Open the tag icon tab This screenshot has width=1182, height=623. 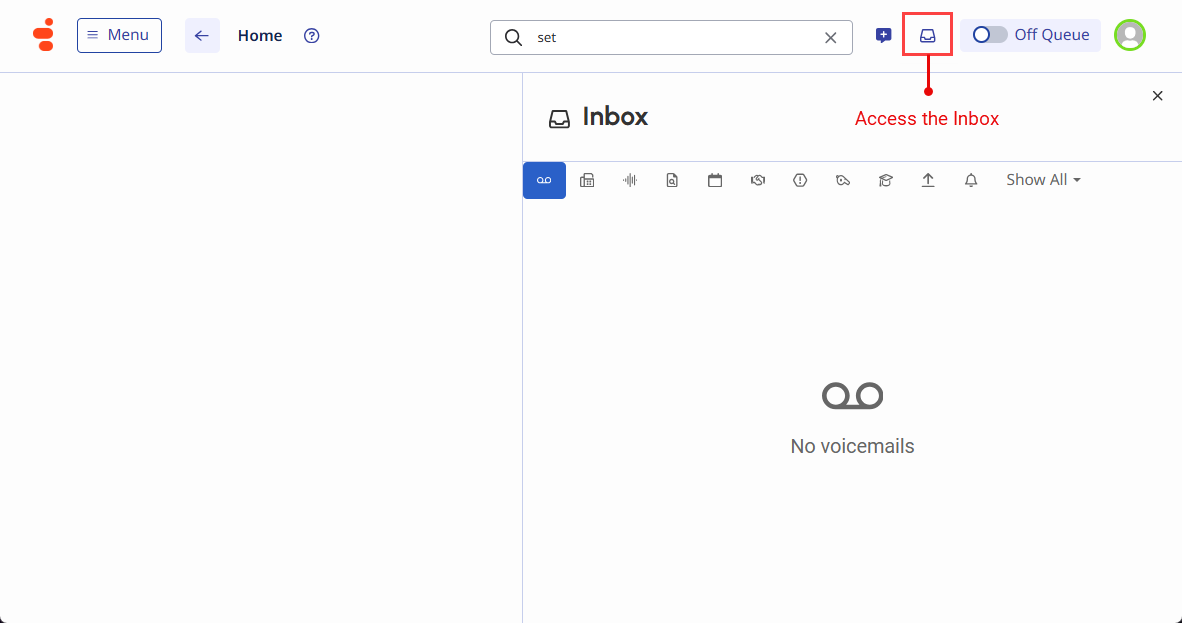[x=843, y=180]
